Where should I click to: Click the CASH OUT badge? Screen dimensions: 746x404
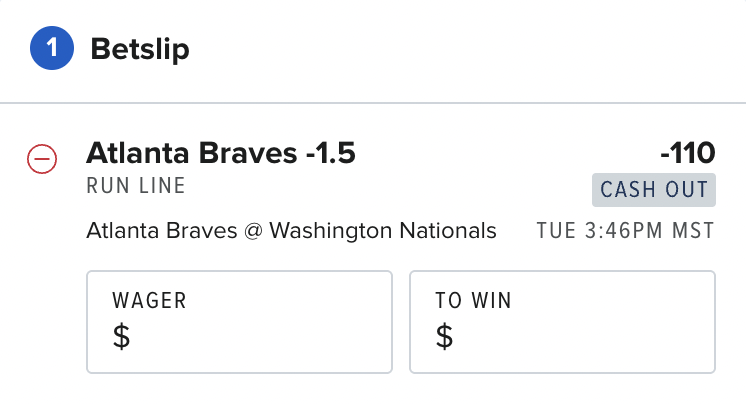point(654,190)
